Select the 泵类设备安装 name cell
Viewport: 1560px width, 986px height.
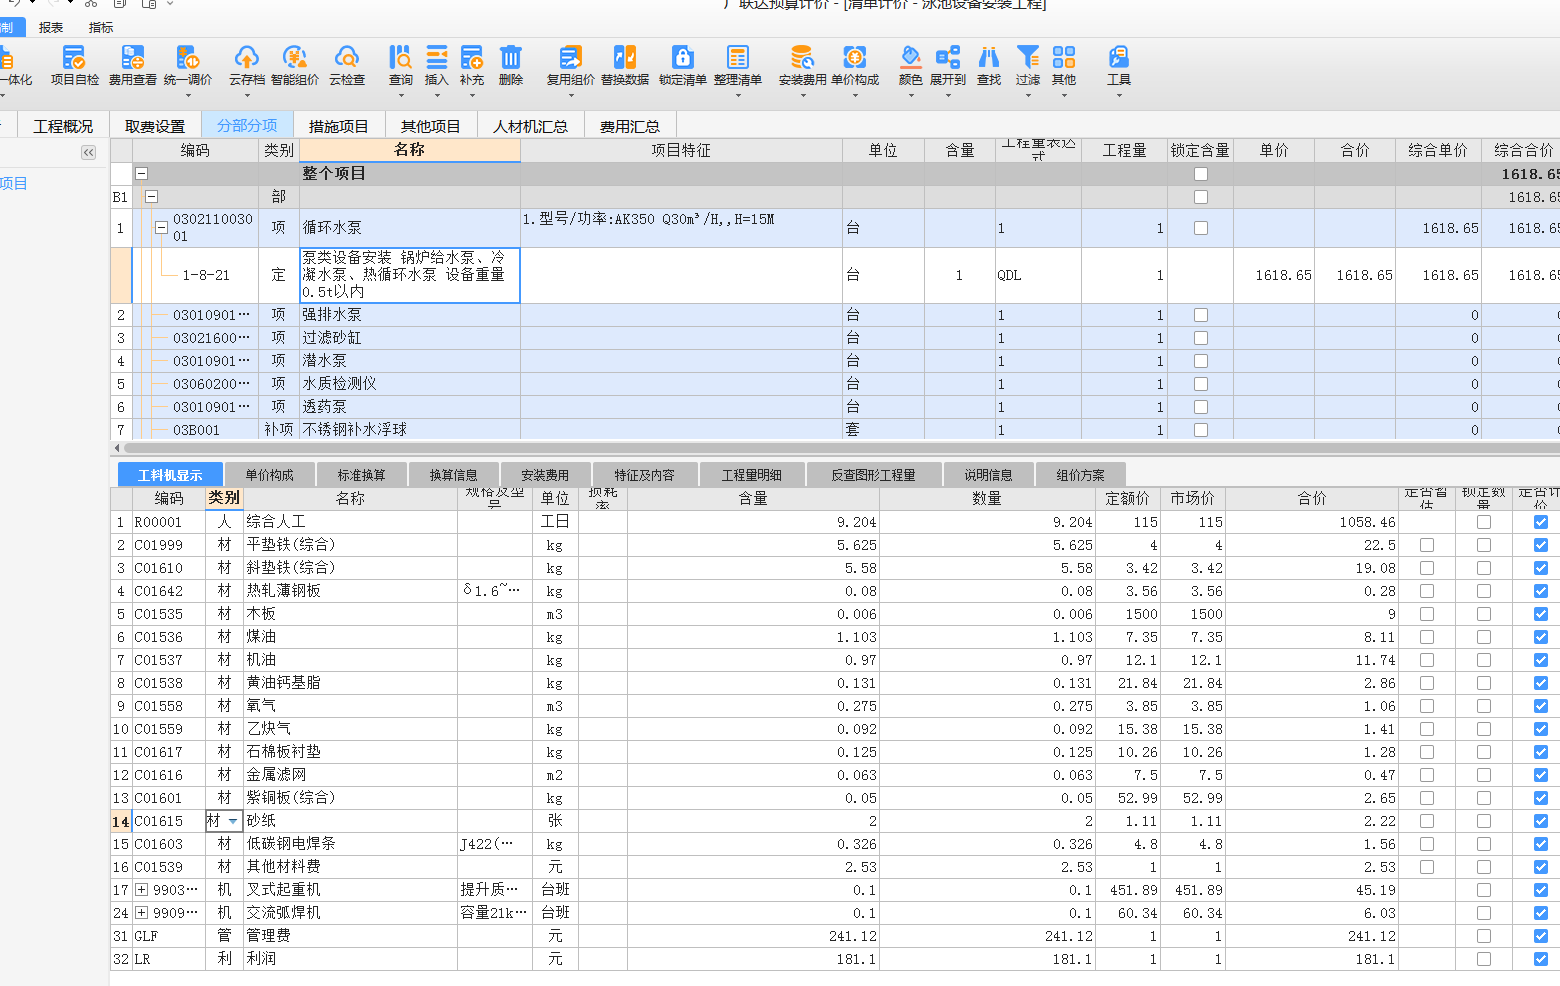click(410, 275)
